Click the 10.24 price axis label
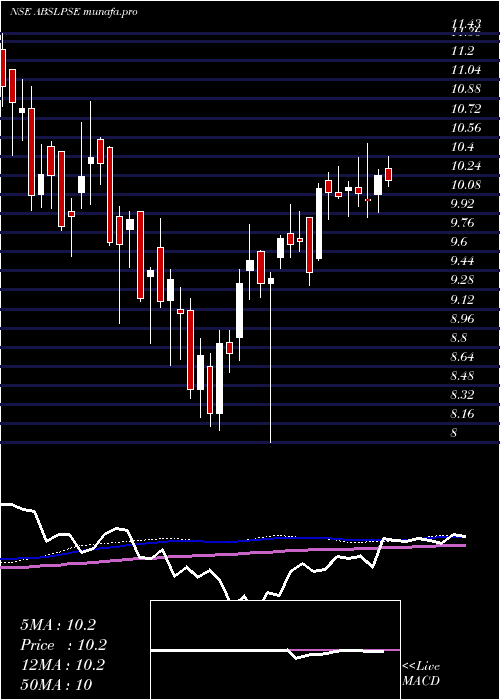Screen dimensions: 500x700 point(466,166)
